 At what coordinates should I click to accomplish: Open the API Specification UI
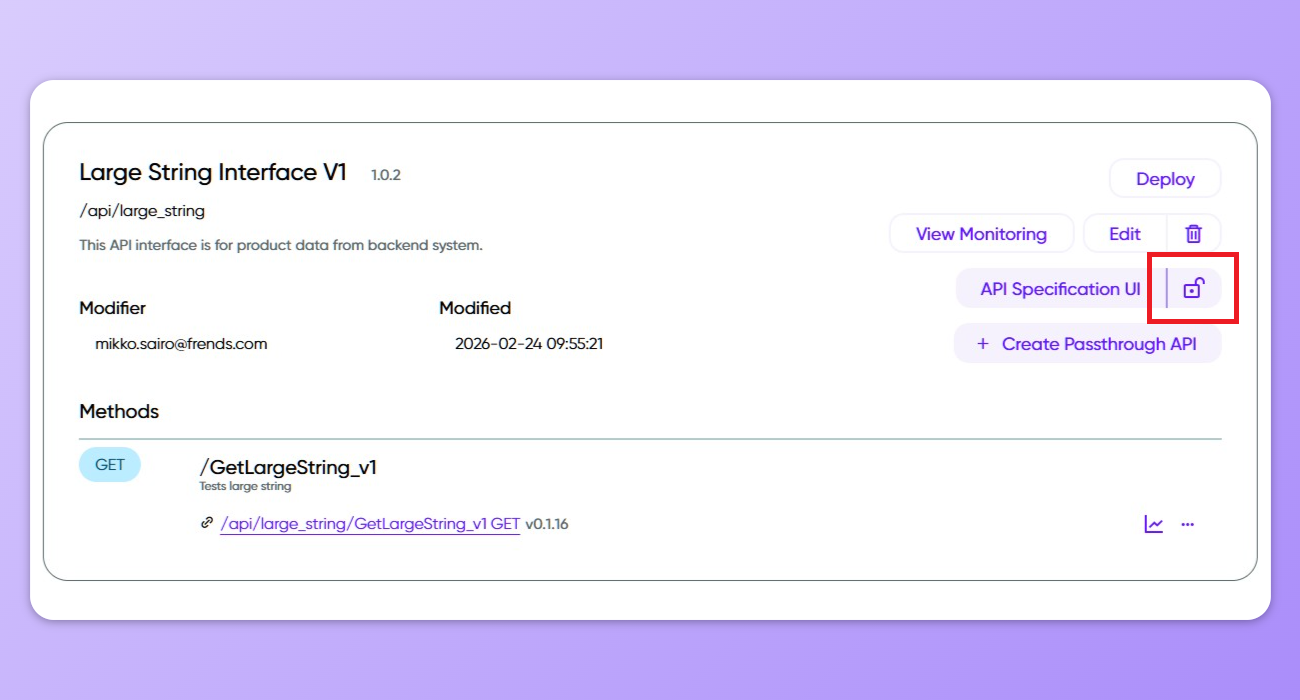coord(1060,289)
